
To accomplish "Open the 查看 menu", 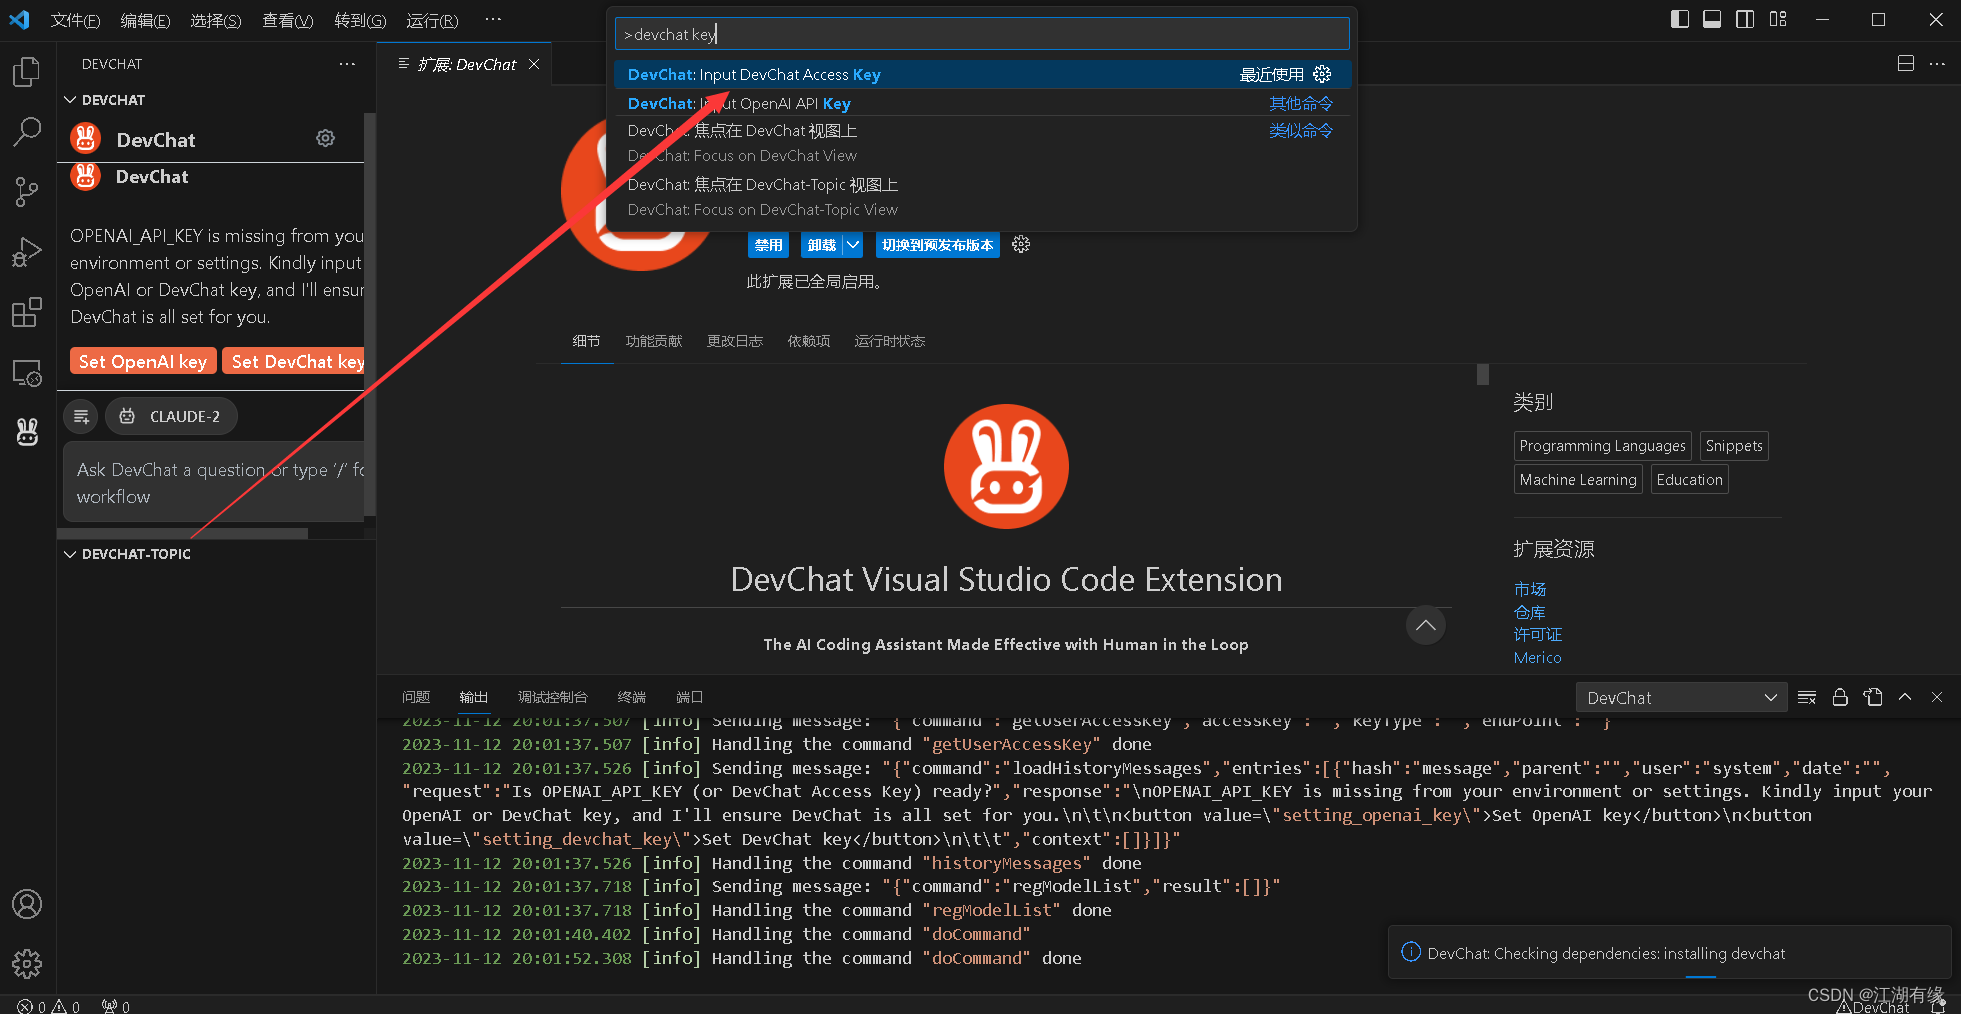I will click(287, 20).
